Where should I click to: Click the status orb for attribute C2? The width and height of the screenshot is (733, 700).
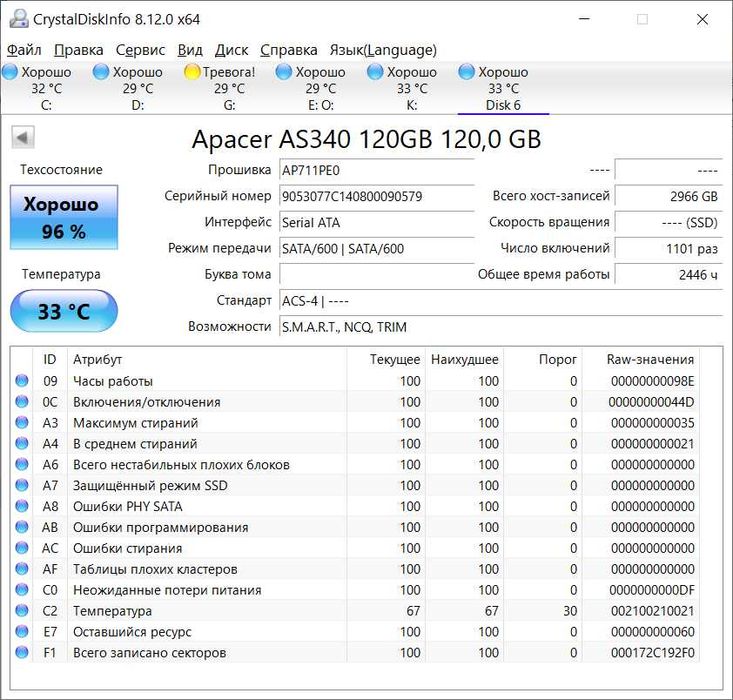click(22, 610)
